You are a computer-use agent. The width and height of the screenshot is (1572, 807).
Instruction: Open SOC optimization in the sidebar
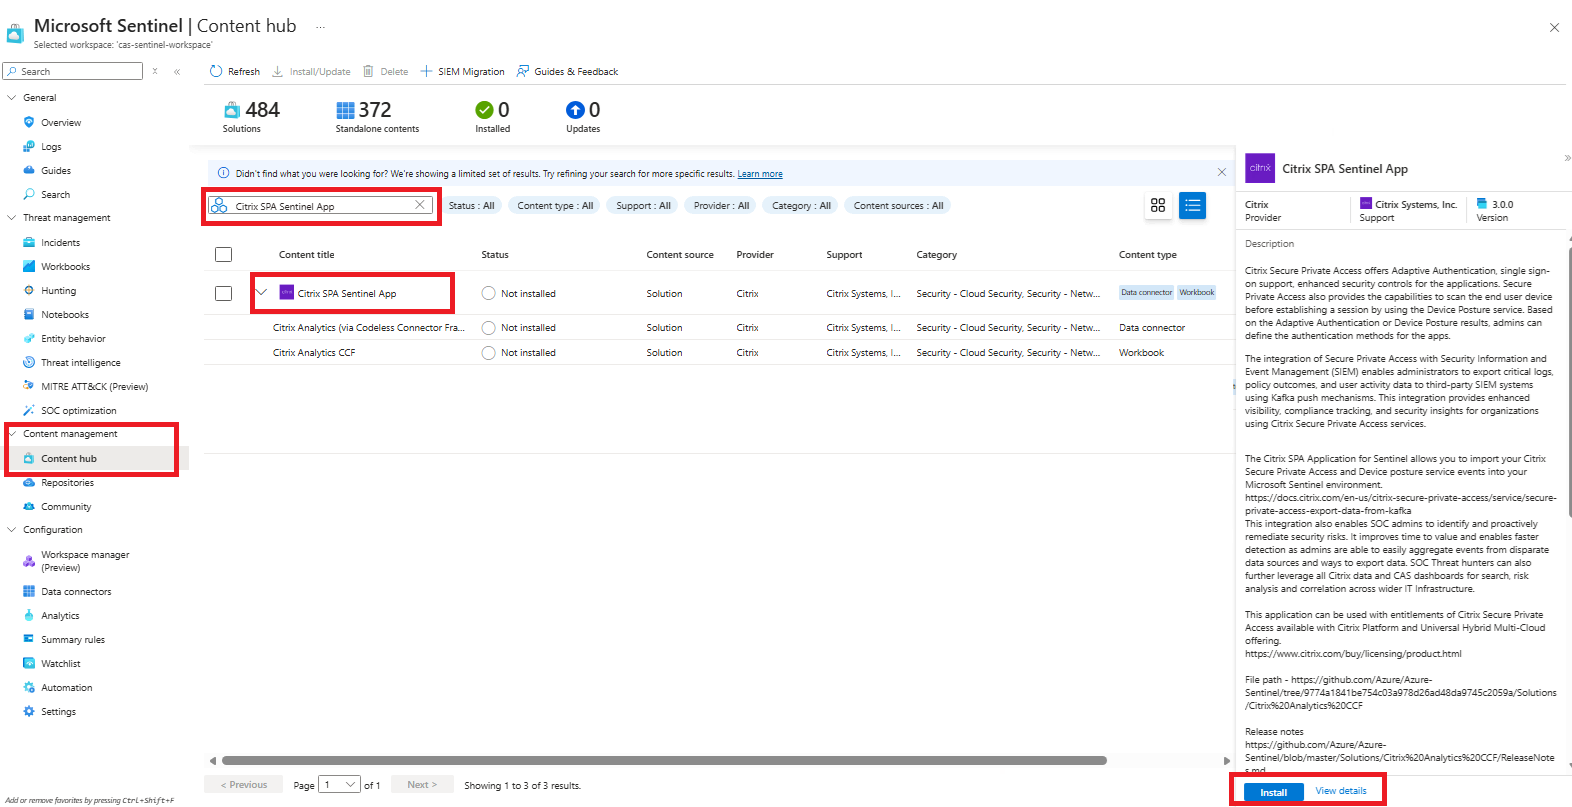click(x=78, y=411)
